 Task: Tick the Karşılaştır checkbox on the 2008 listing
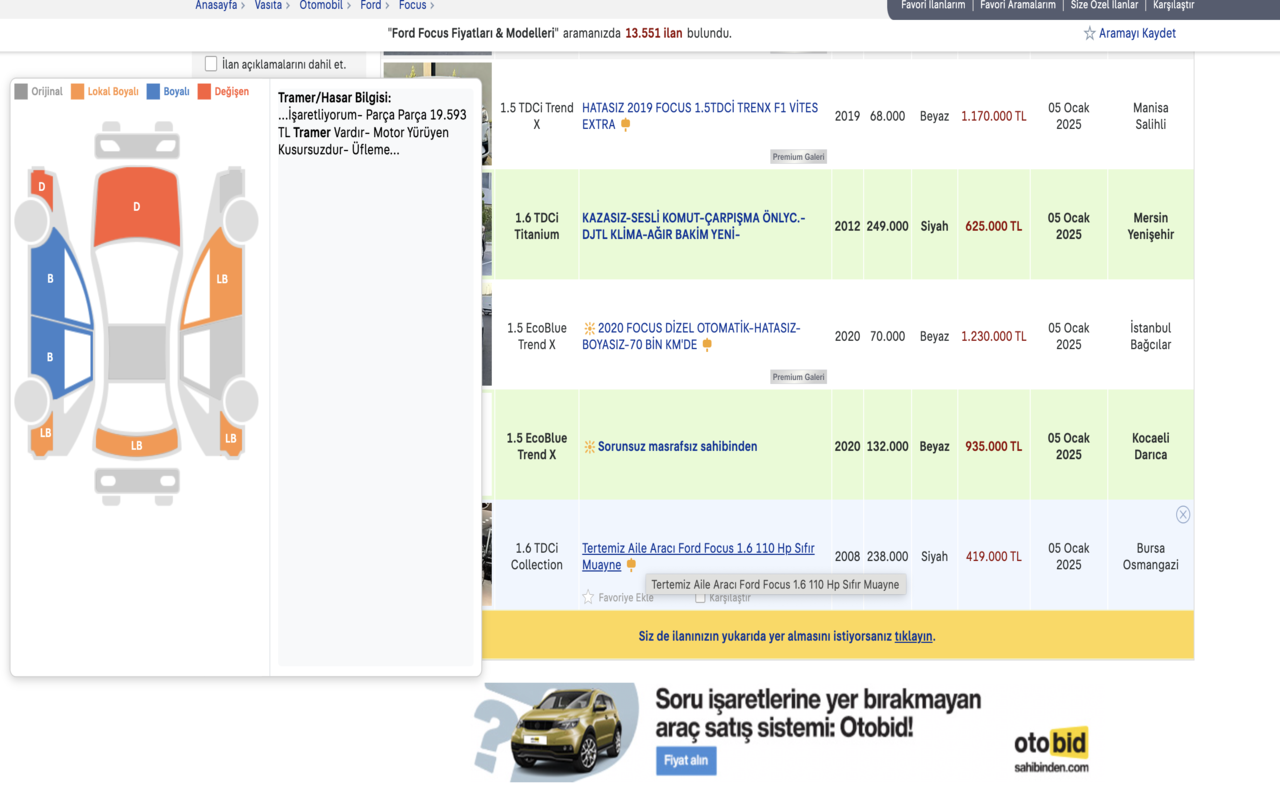tap(700, 598)
